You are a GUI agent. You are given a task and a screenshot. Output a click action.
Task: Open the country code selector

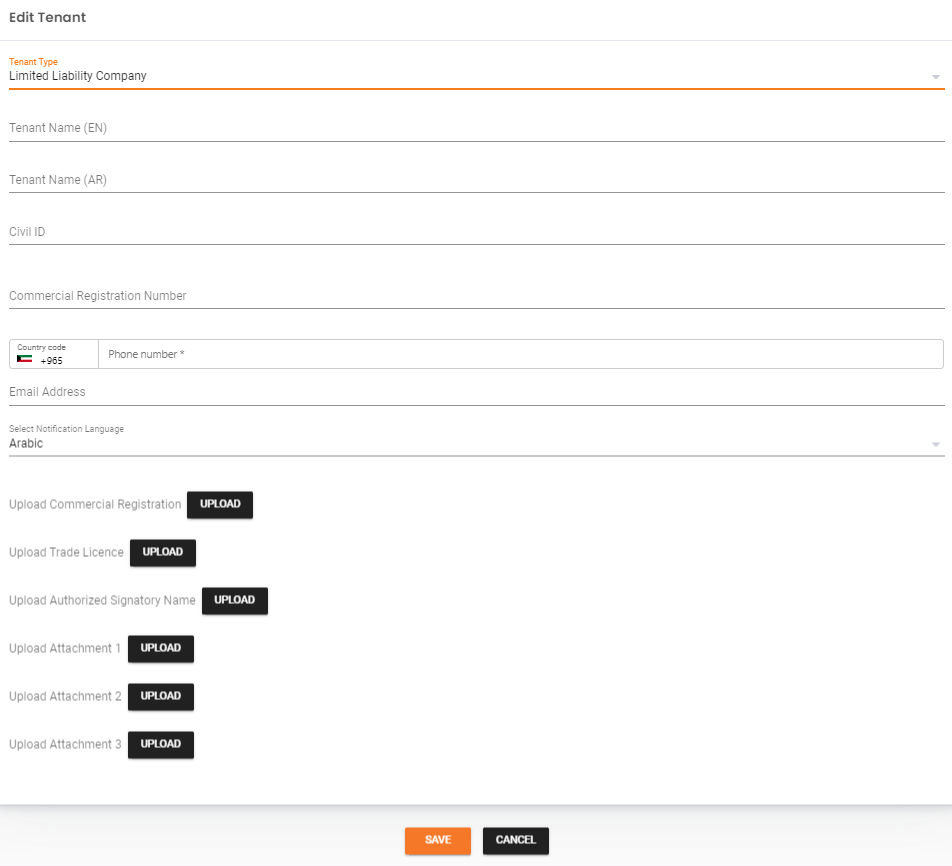(52, 354)
